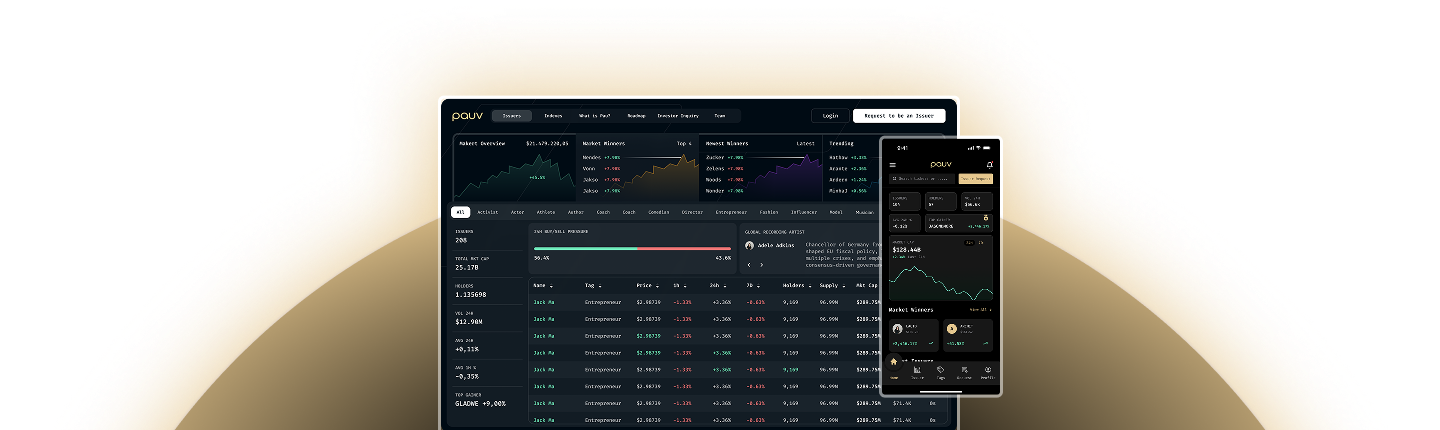Sort table by Mkt Cap column
Viewport: 1440px width, 430px height.
pos(867,285)
